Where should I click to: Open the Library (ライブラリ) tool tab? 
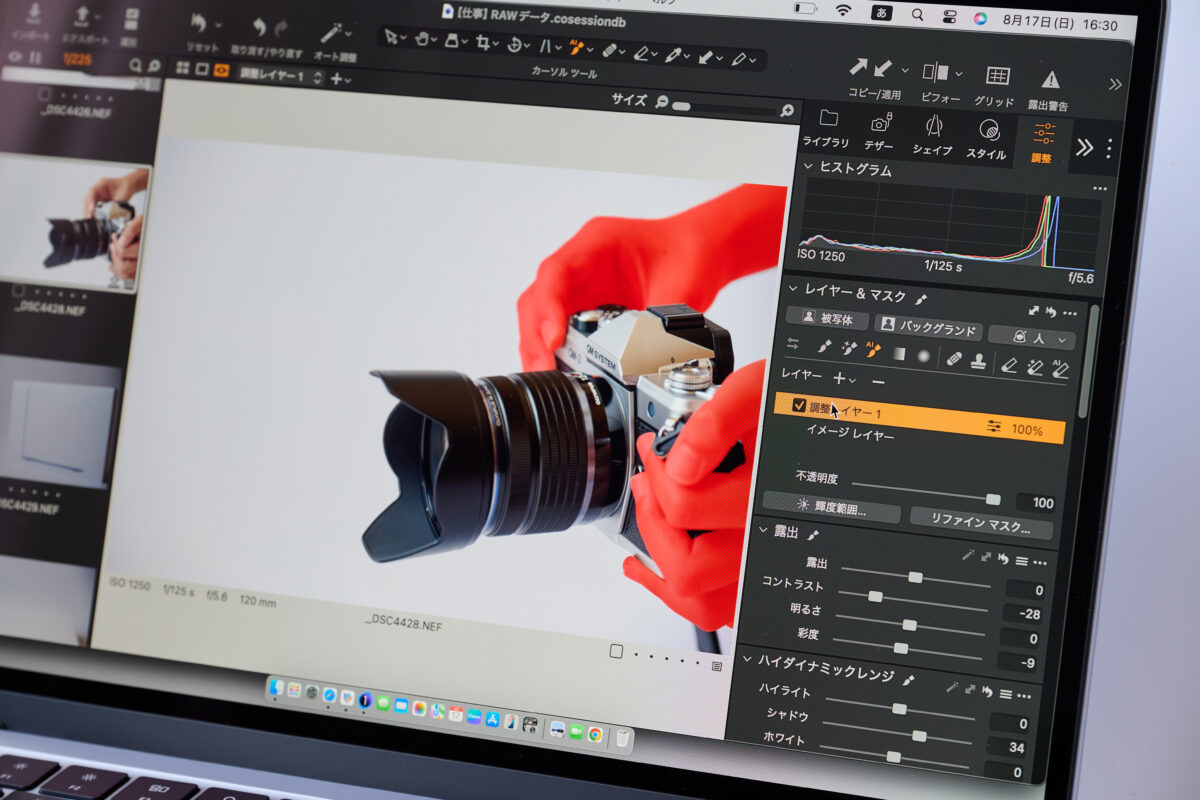pos(826,128)
